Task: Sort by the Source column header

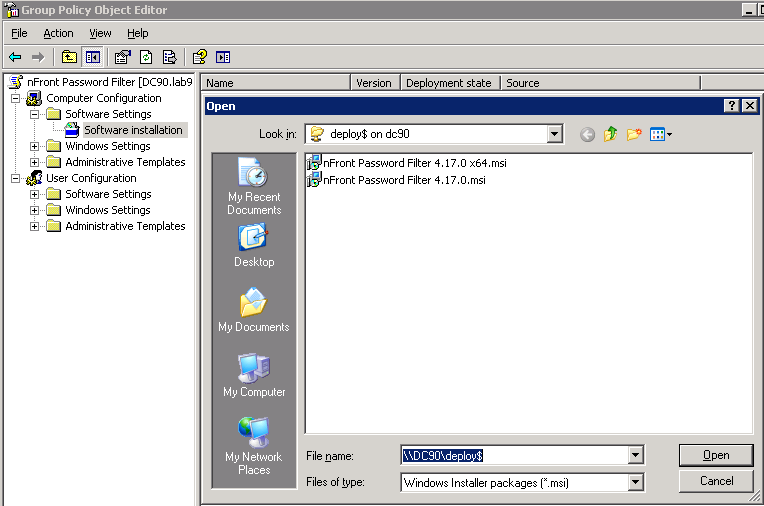Action: (601, 83)
